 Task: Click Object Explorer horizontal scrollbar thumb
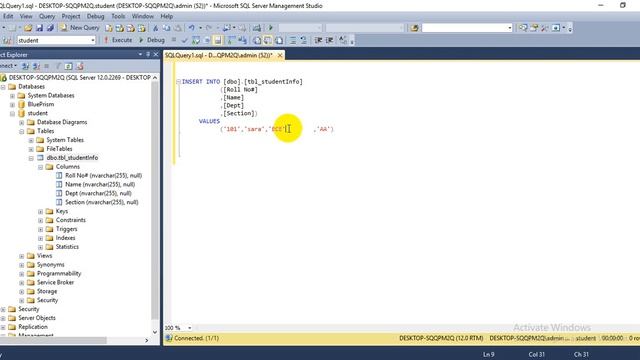[53, 340]
